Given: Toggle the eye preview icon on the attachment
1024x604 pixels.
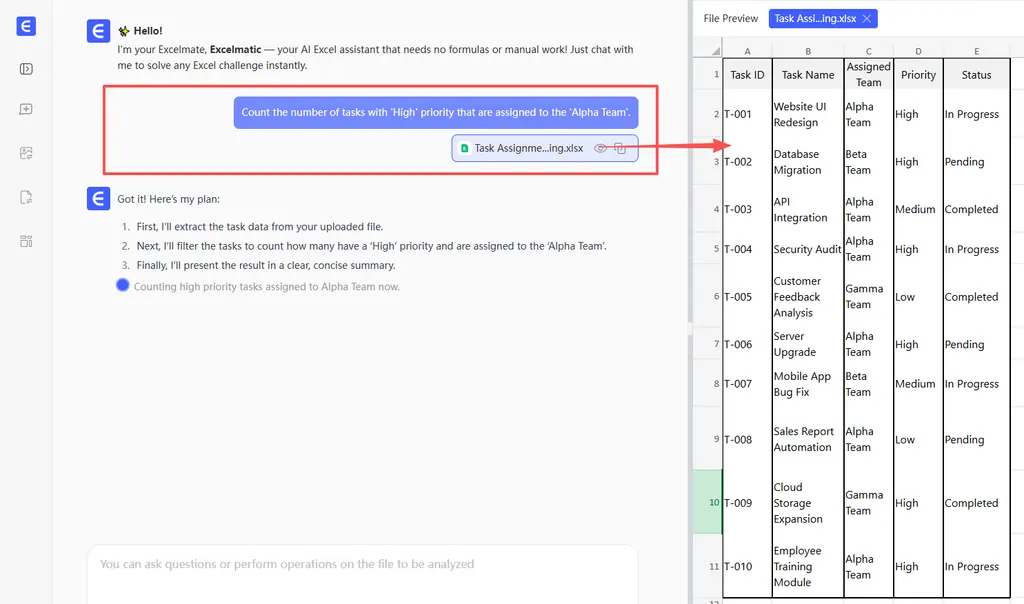Looking at the screenshot, I should click(600, 148).
